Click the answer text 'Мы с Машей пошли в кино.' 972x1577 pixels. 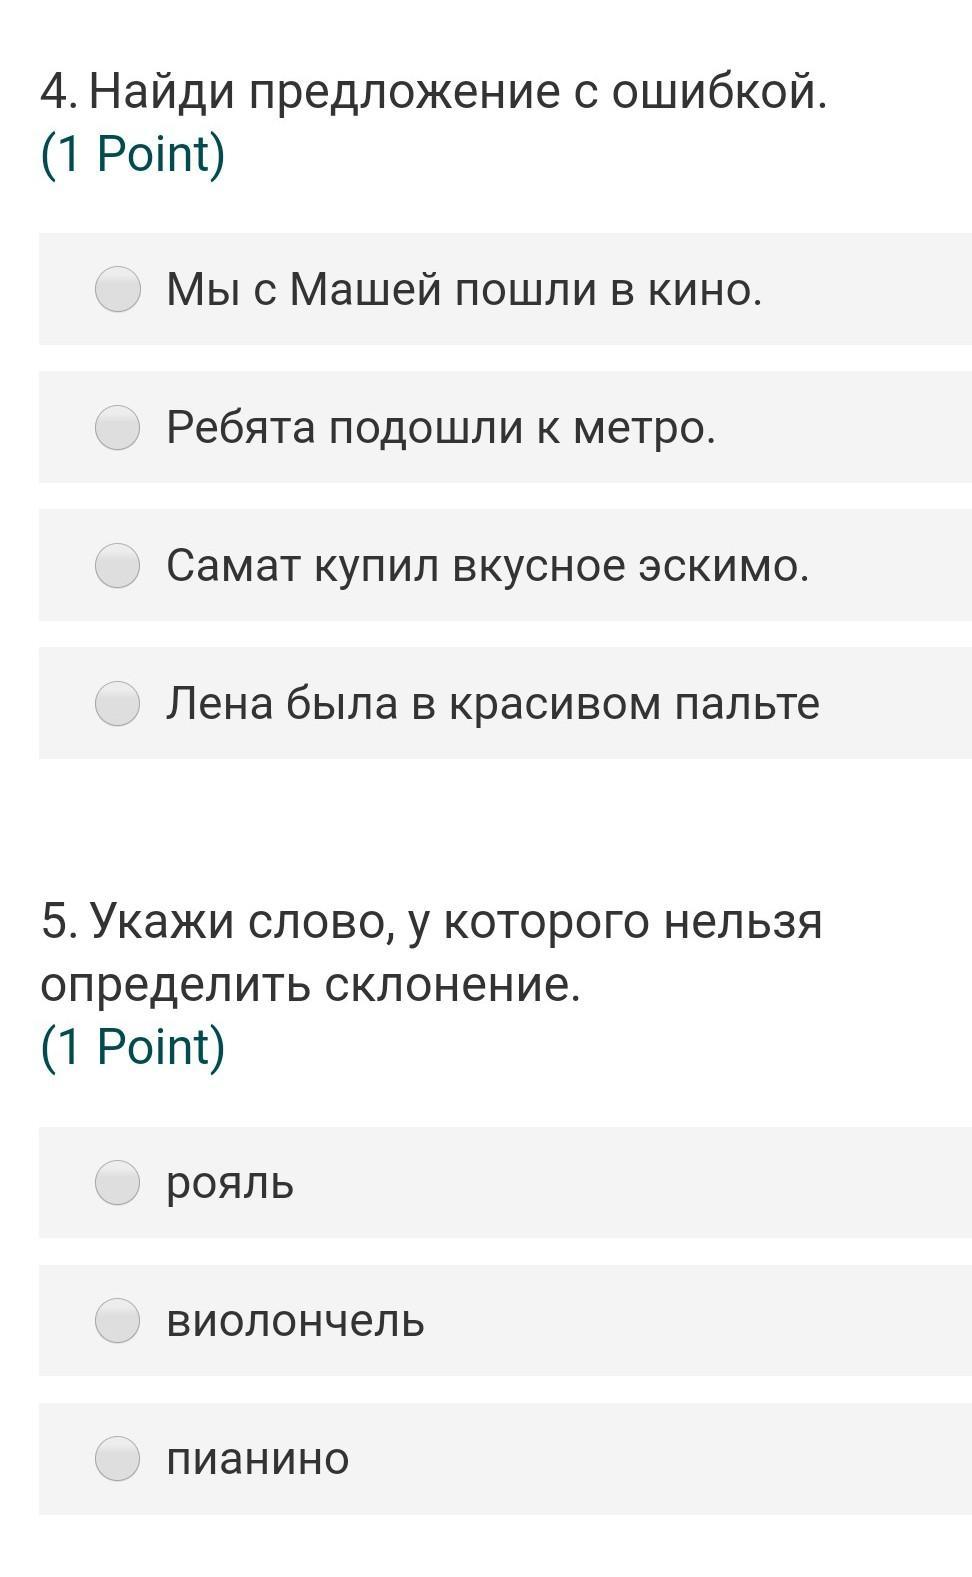[x=464, y=290]
